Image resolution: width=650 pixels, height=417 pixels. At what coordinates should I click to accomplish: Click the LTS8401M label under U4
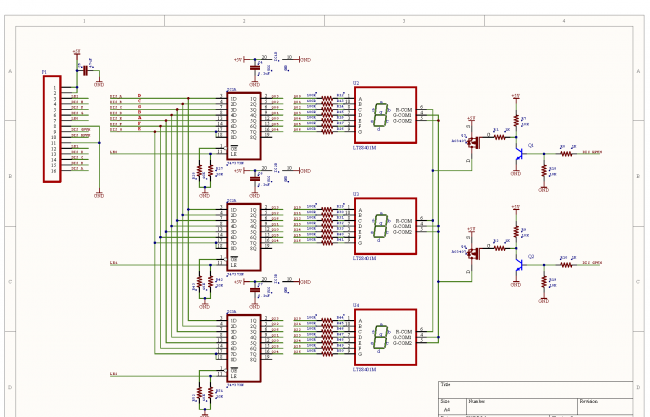(364, 369)
